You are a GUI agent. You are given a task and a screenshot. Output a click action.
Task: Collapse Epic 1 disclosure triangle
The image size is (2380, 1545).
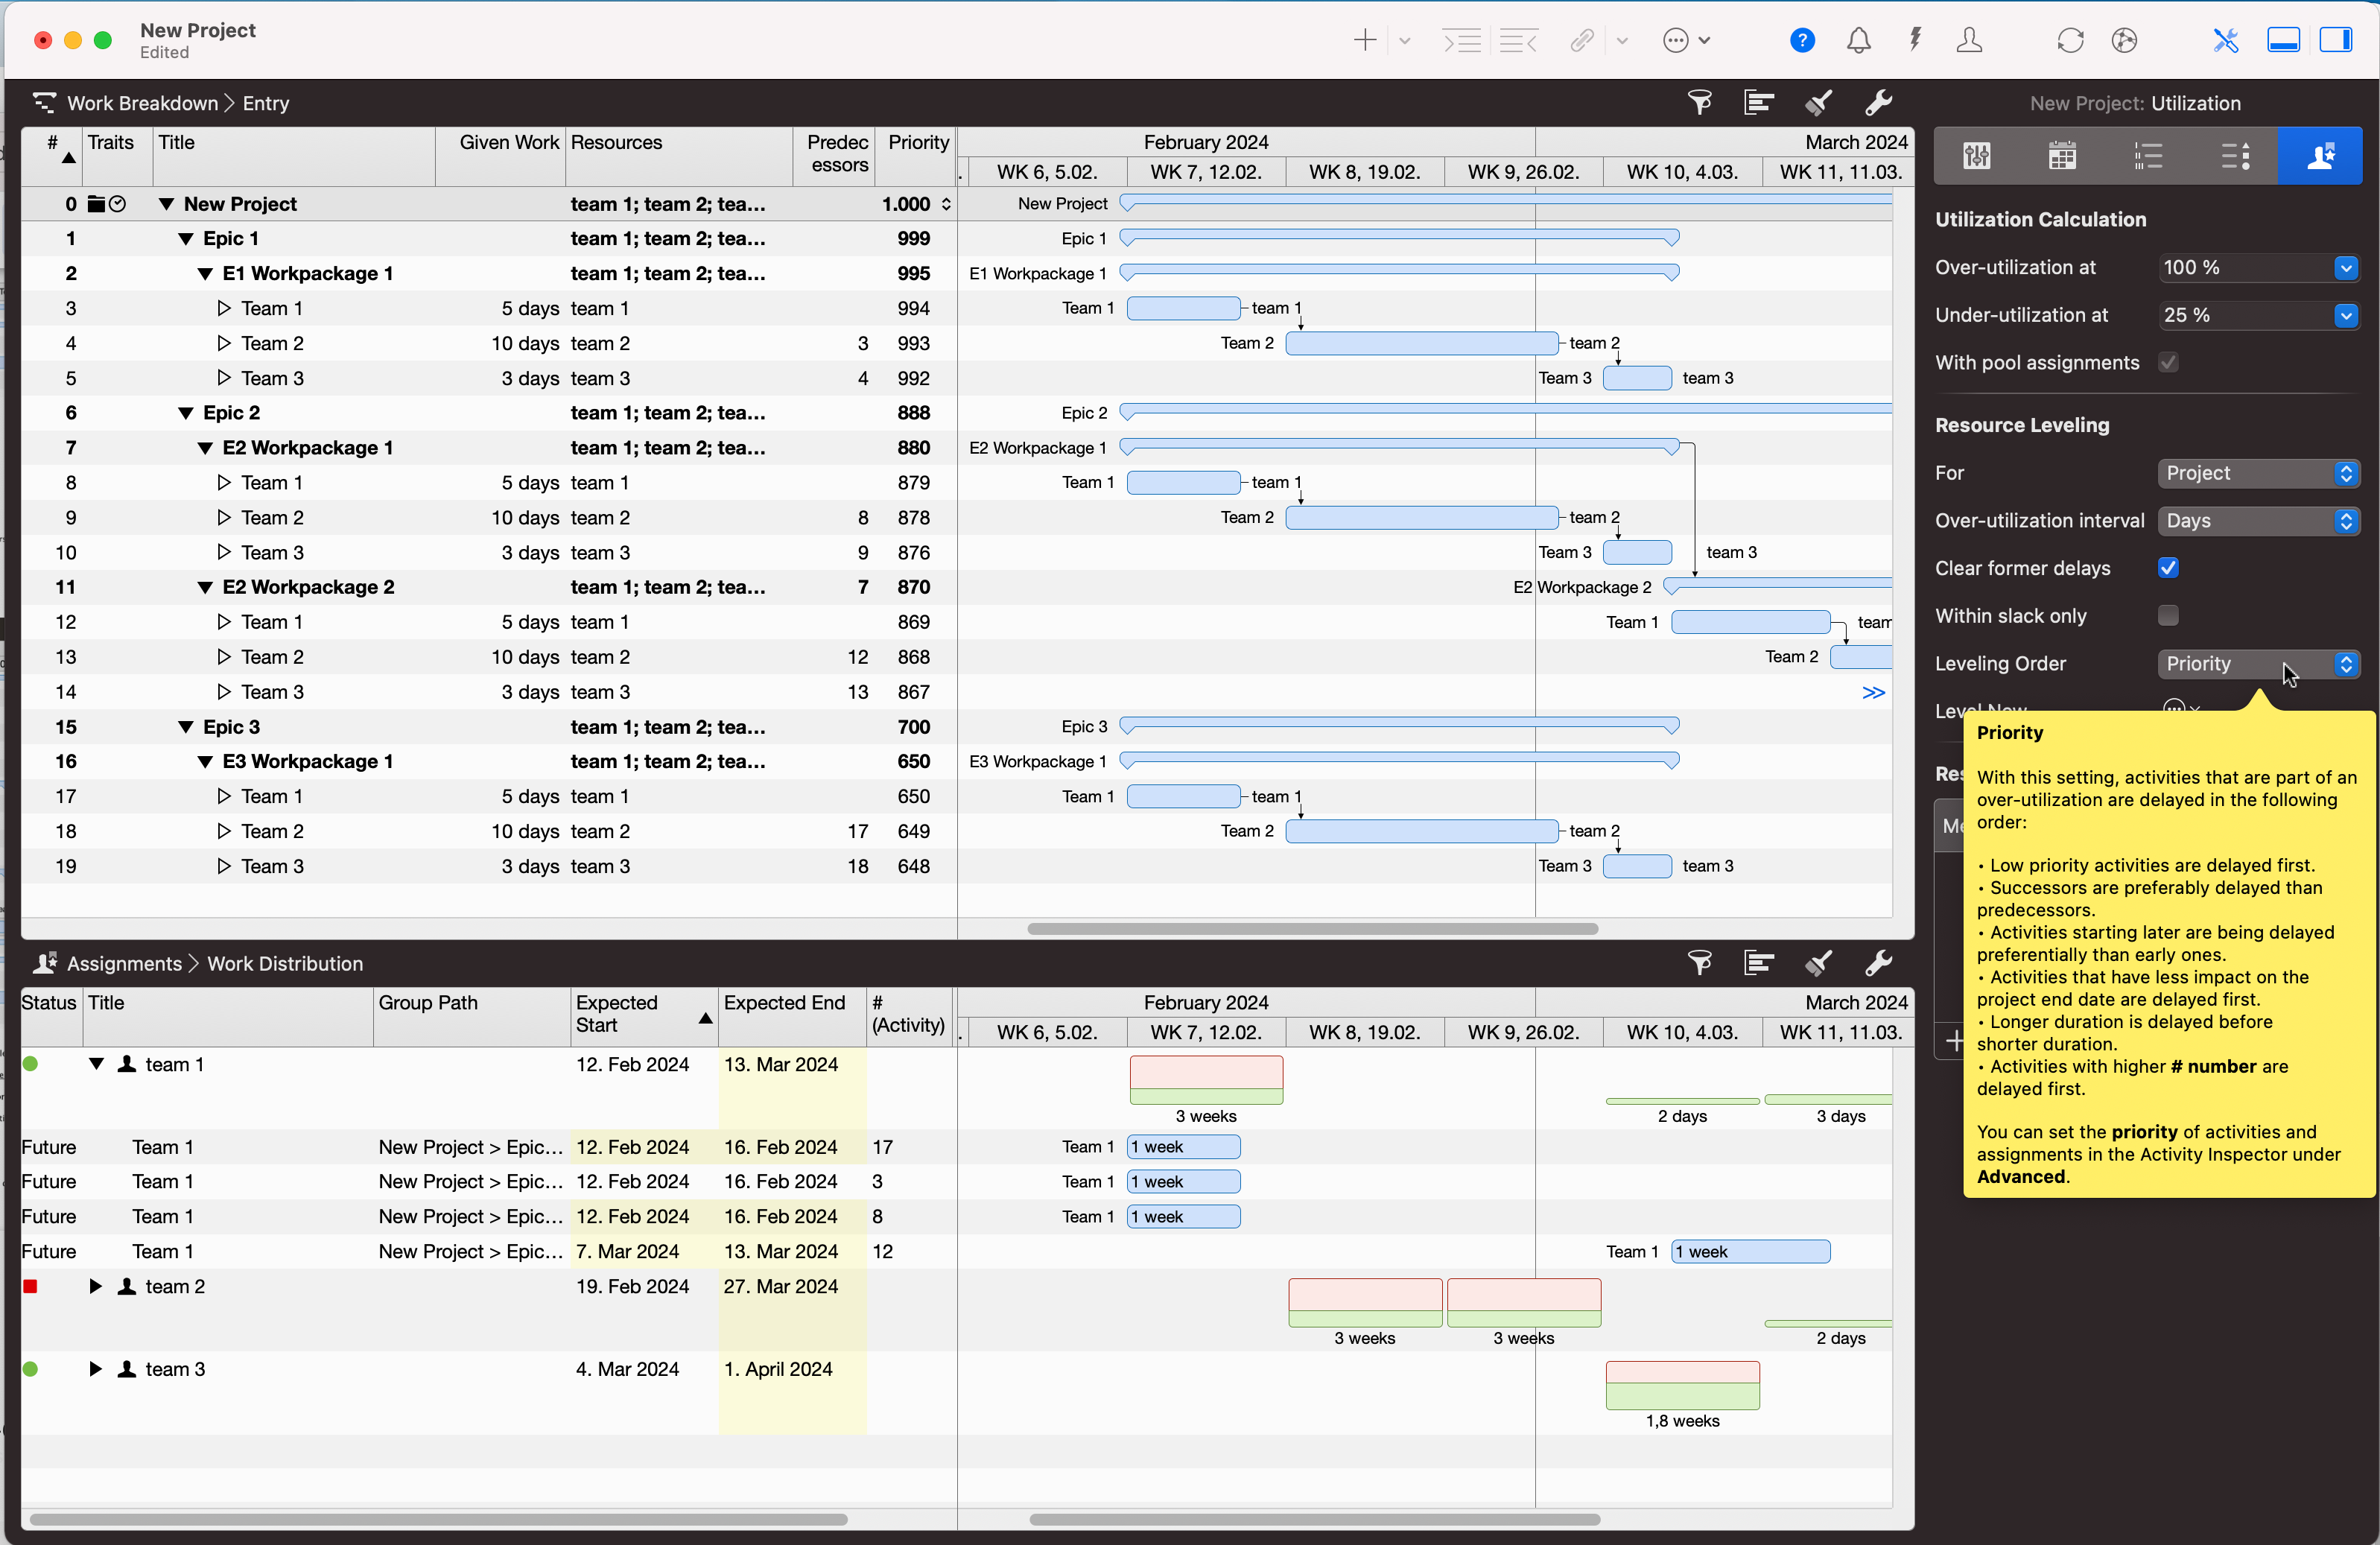(x=185, y=239)
